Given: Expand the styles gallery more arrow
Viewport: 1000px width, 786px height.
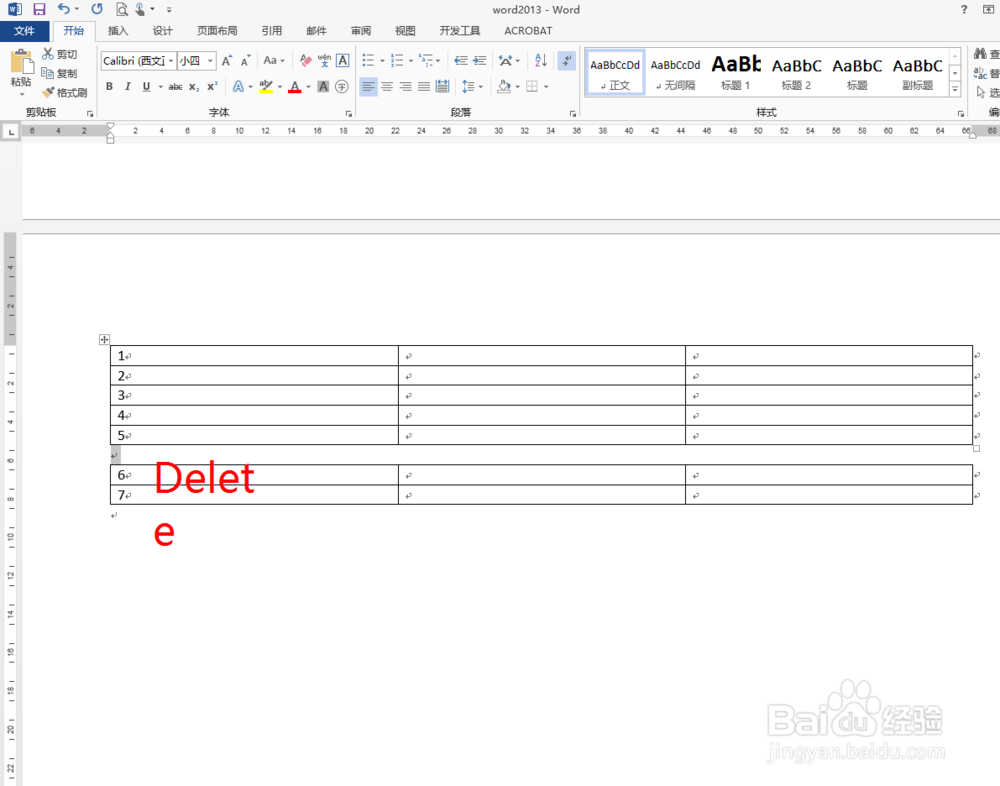Looking at the screenshot, I should pyautogui.click(x=955, y=89).
